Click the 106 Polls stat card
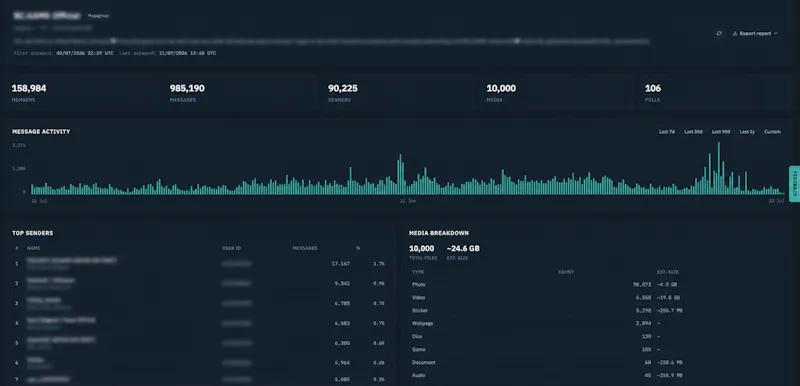Screen dimensions: 800x386 click(x=714, y=93)
